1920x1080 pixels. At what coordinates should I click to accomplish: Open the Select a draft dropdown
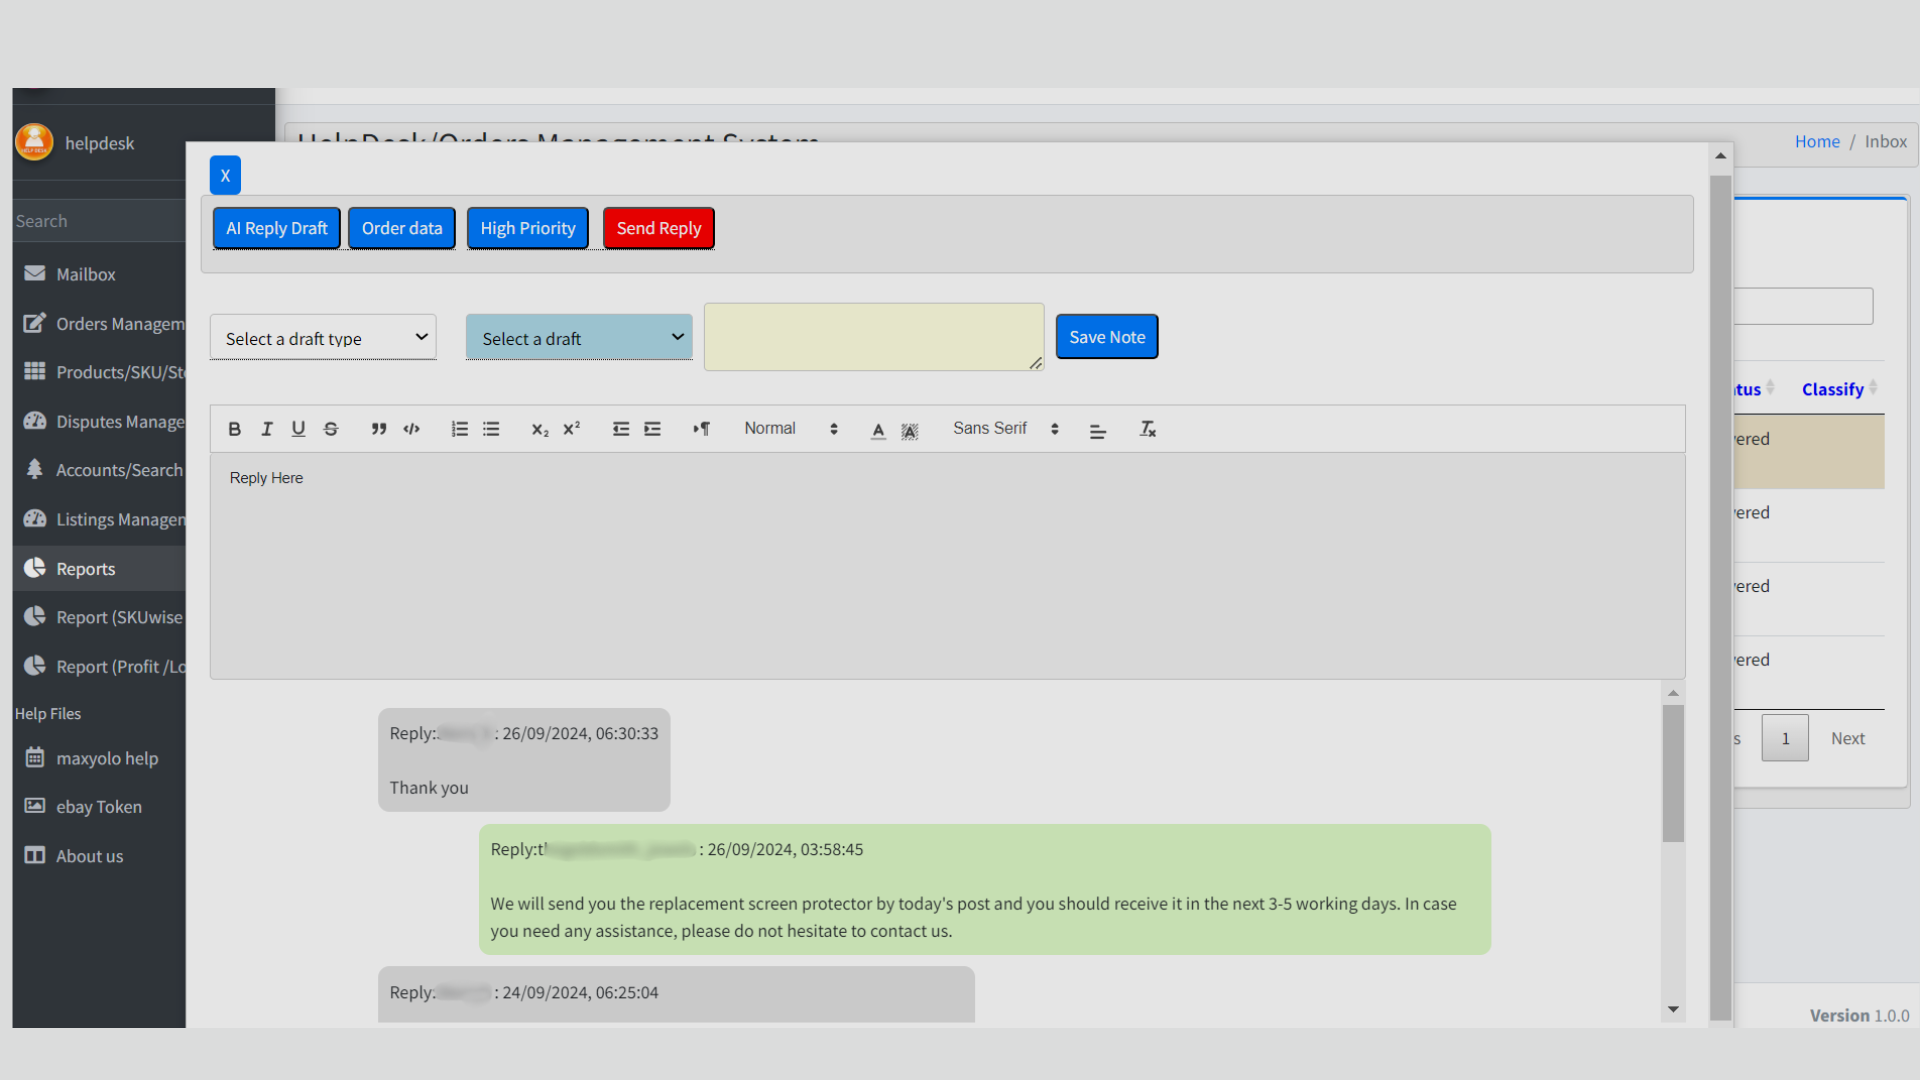click(x=579, y=338)
